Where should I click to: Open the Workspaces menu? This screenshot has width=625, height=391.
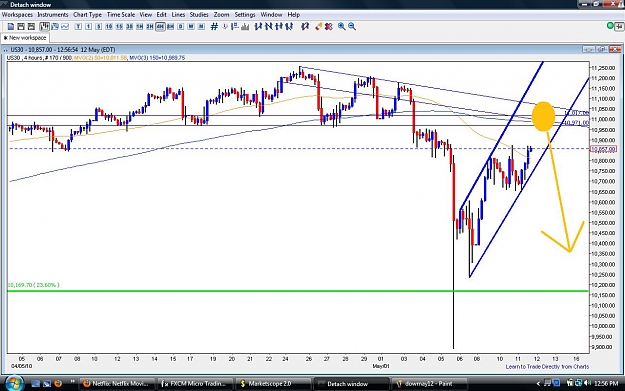(17, 15)
